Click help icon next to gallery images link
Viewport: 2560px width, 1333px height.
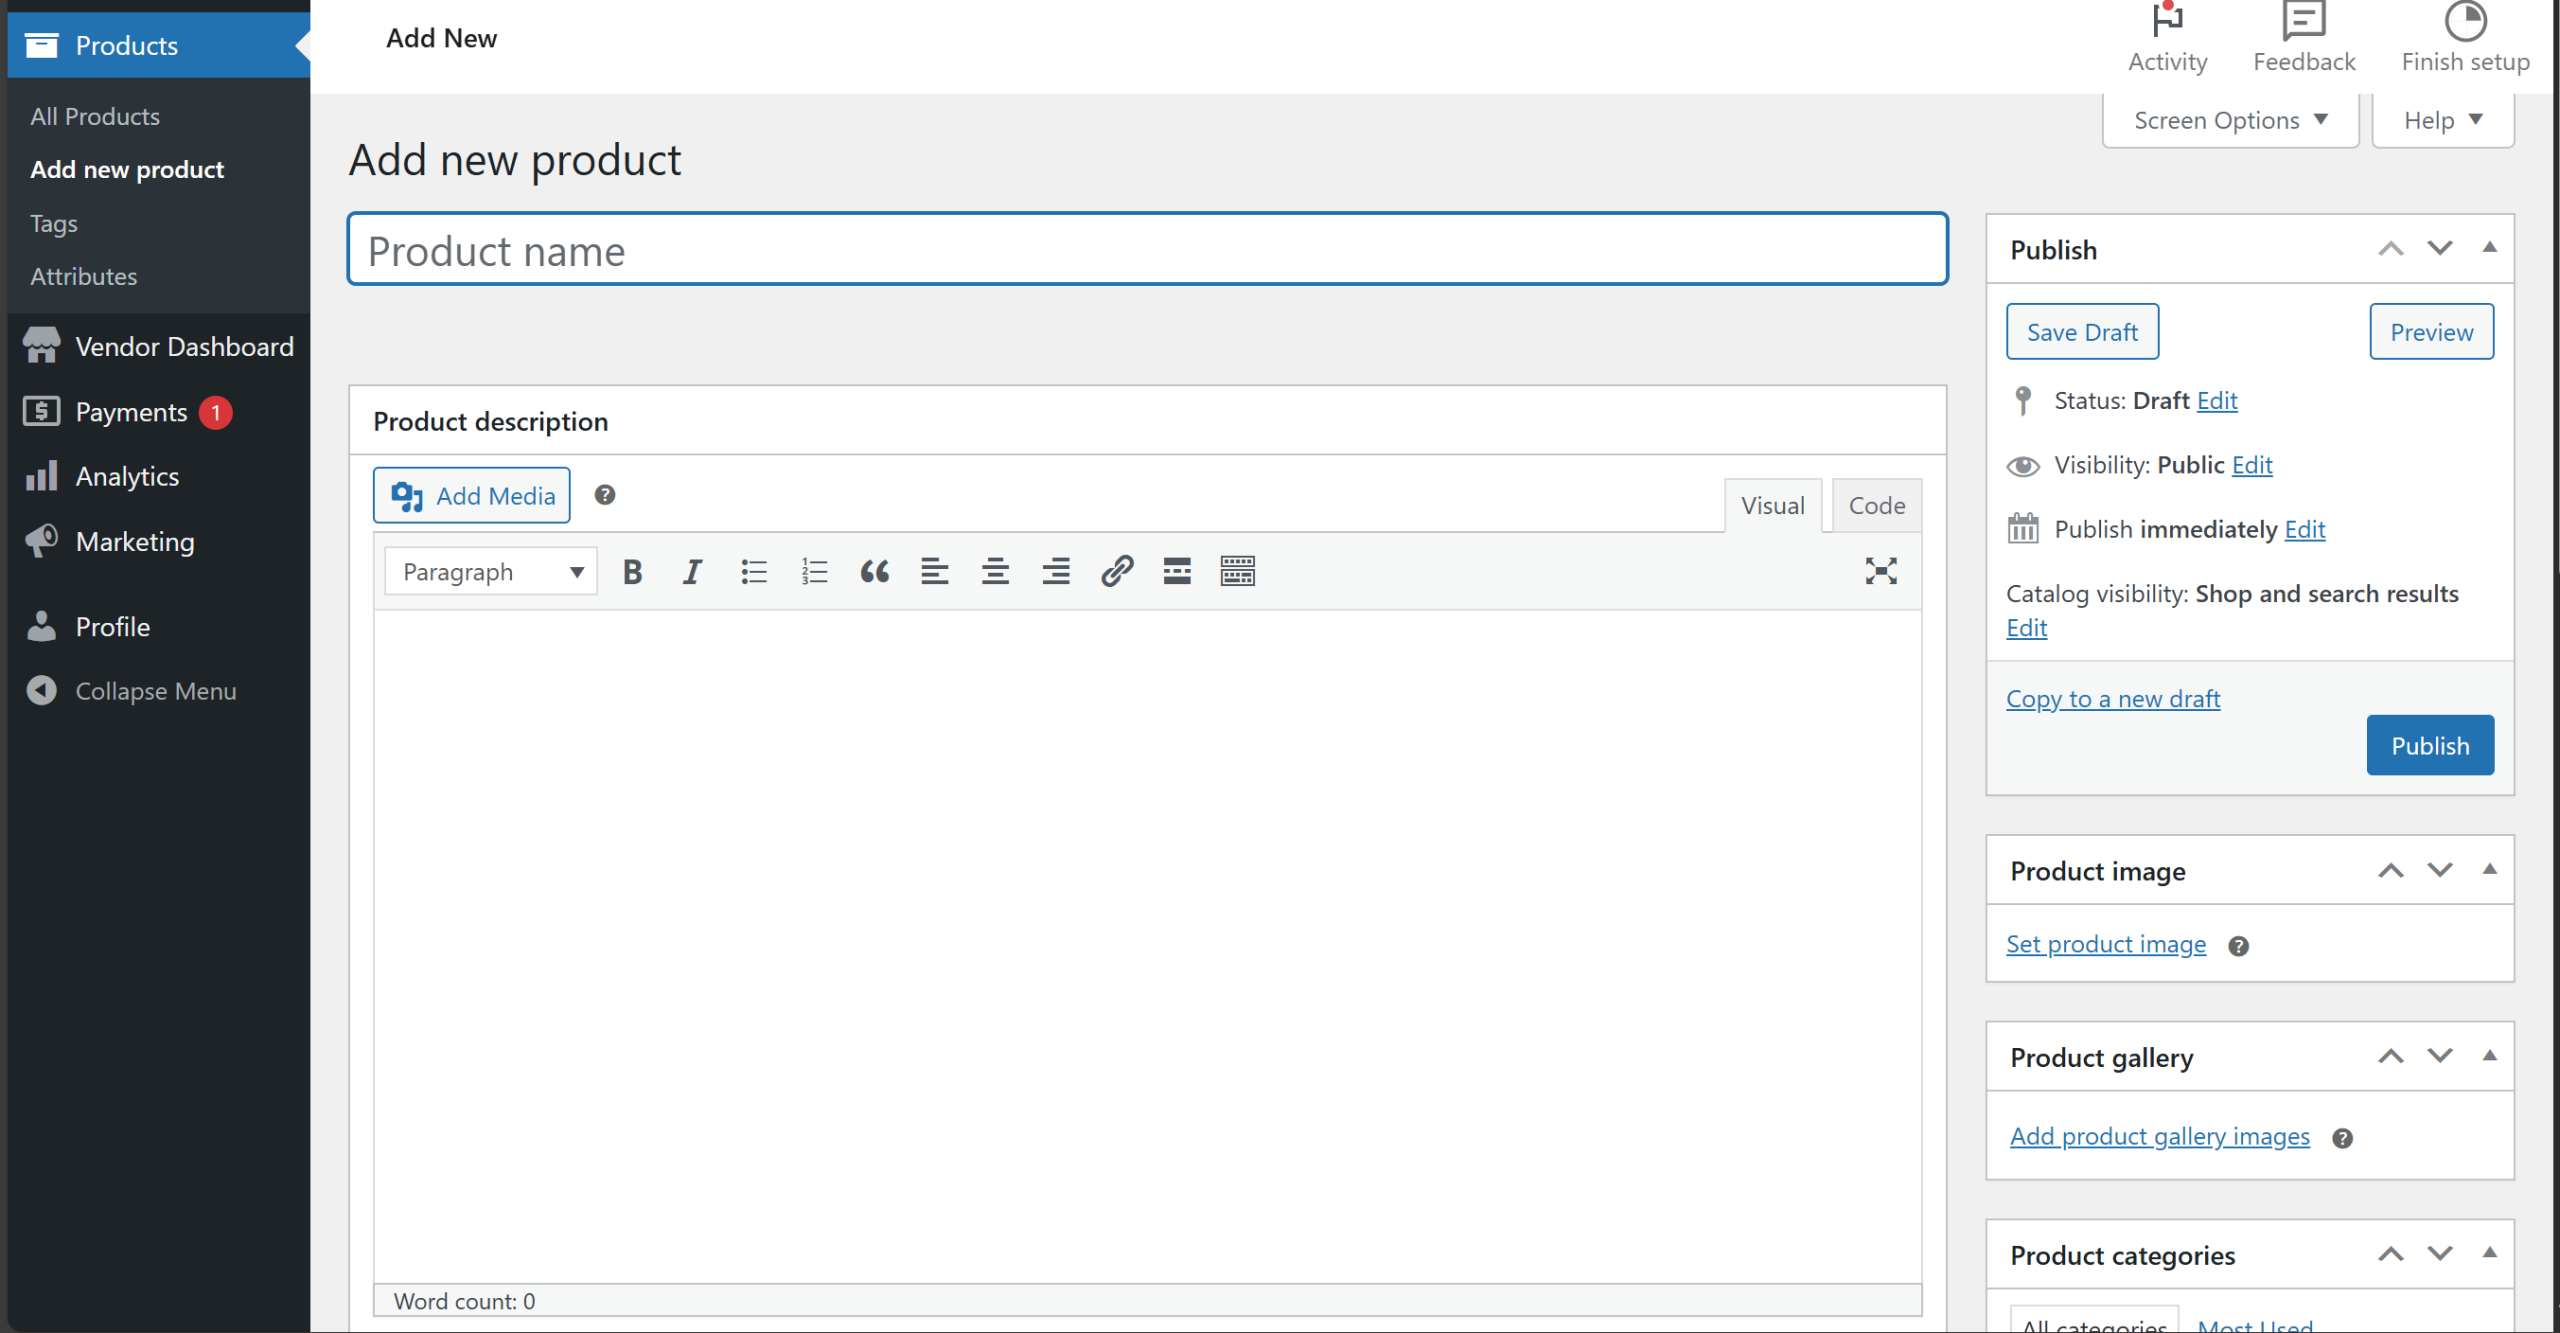[x=2343, y=1138]
